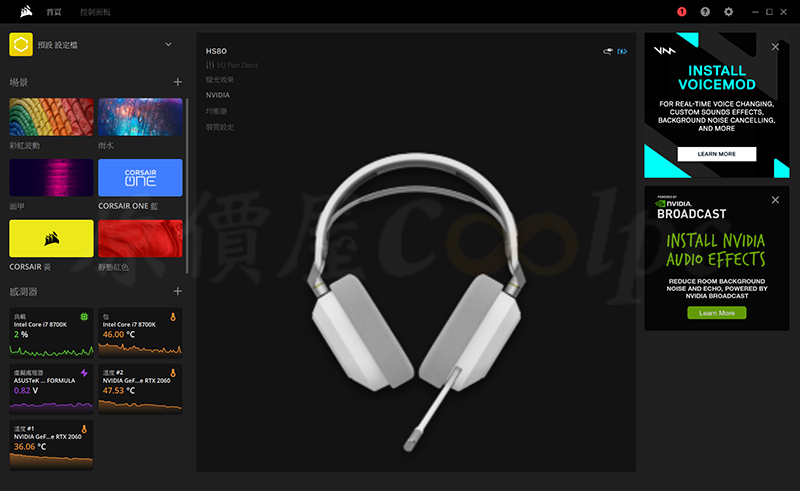Click the Voicemod LEARN MORE button
Screen dimensions: 800x491
[716, 154]
